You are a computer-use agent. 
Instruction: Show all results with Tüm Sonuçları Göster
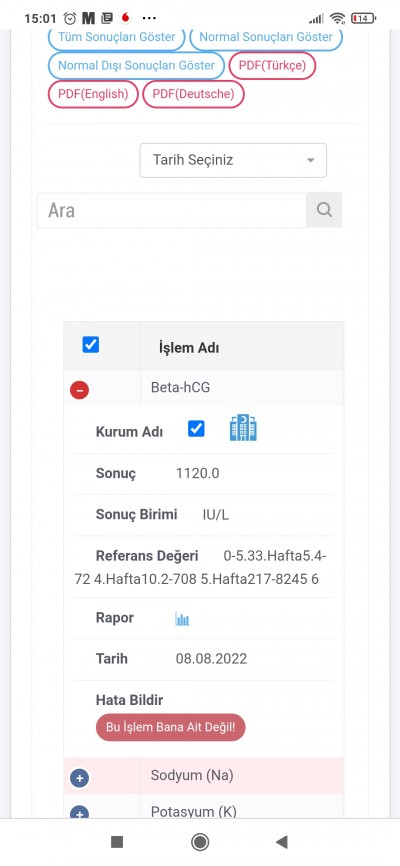pos(117,38)
